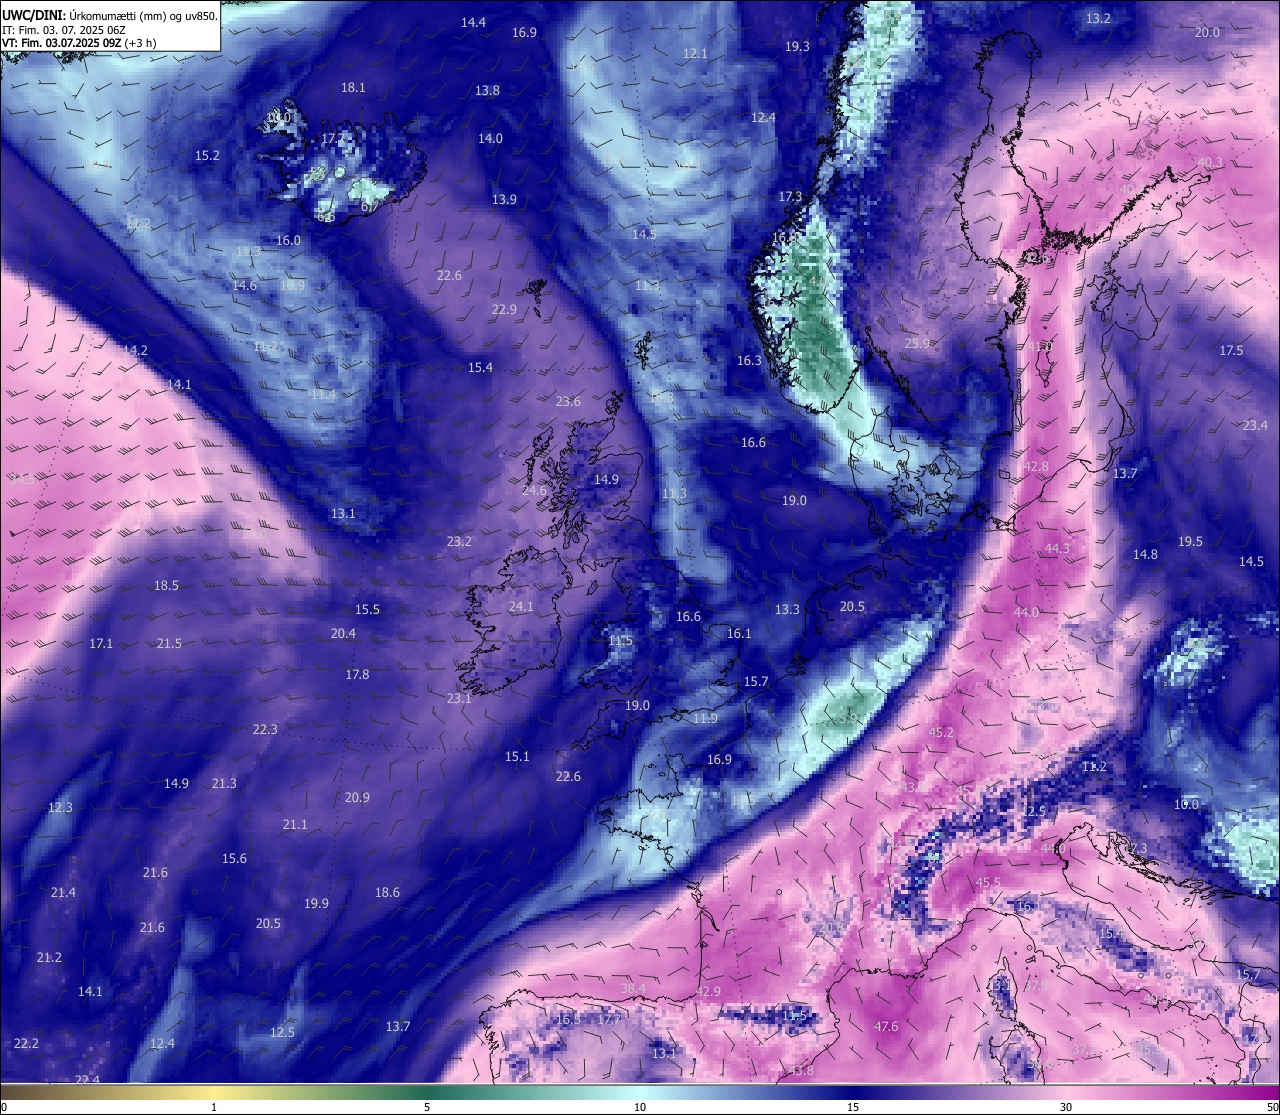Click the map value 17.1
Screen dimensions: 1280x1115
pyautogui.click(x=101, y=643)
